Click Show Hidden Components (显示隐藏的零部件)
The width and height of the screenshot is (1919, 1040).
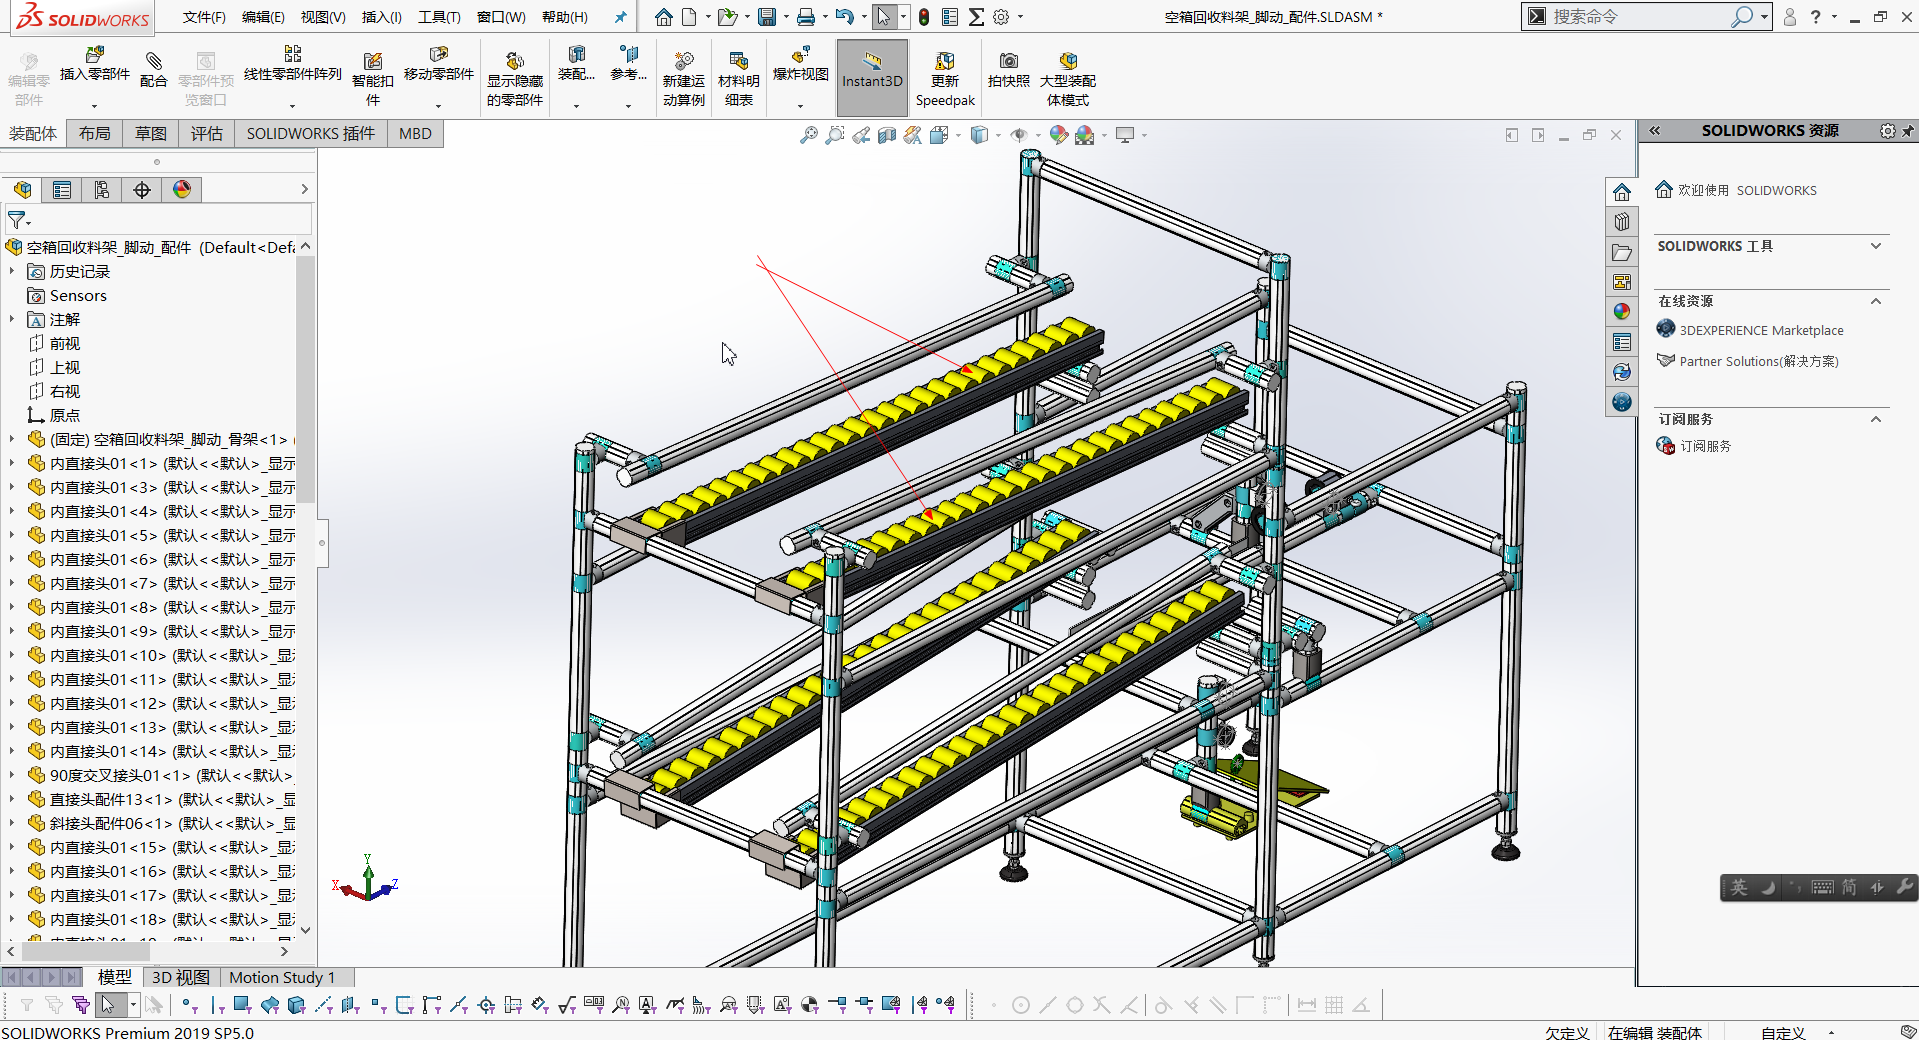pos(515,78)
